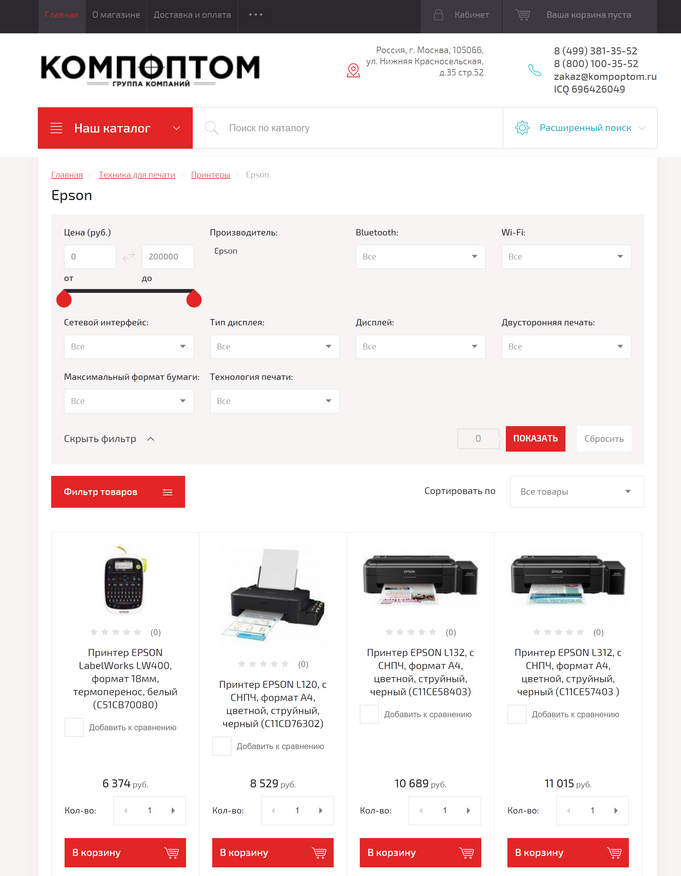Open the Кабинет account link
The image size is (681, 876).
pos(462,15)
